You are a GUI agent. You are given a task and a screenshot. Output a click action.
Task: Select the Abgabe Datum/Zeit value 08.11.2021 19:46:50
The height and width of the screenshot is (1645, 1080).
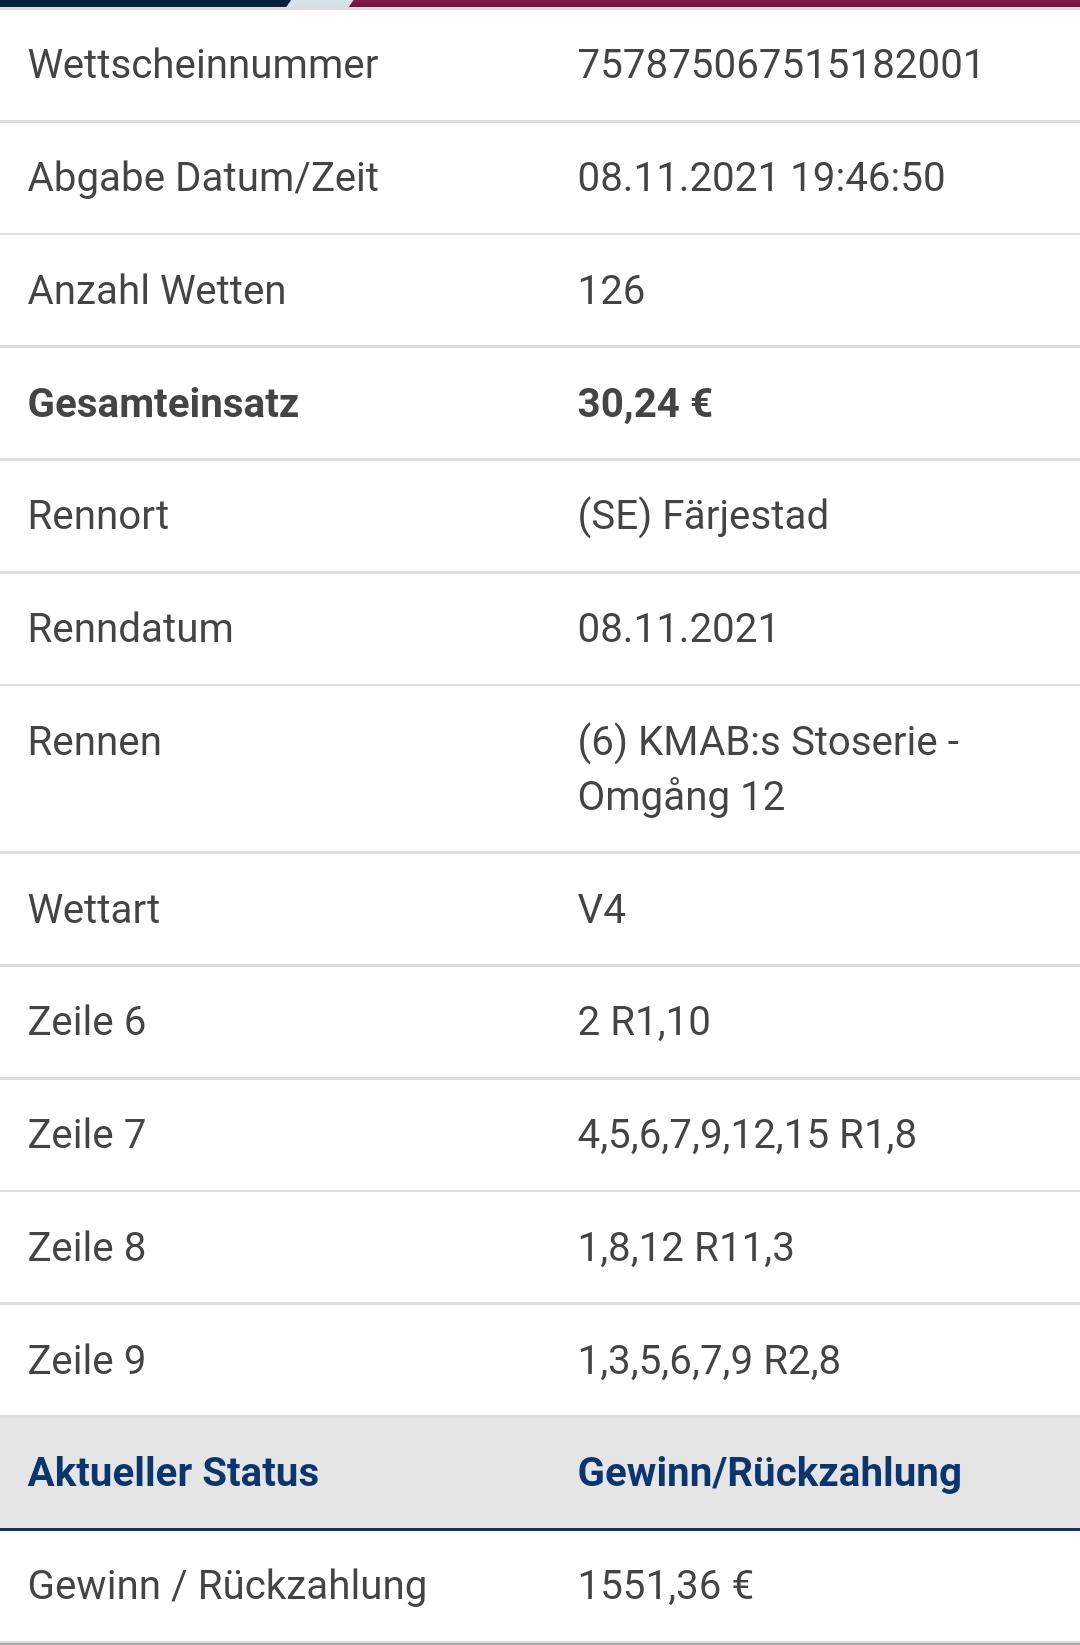pos(761,178)
